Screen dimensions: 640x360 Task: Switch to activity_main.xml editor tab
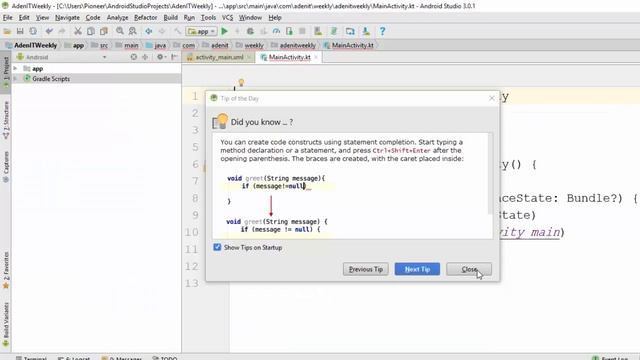pos(219,58)
